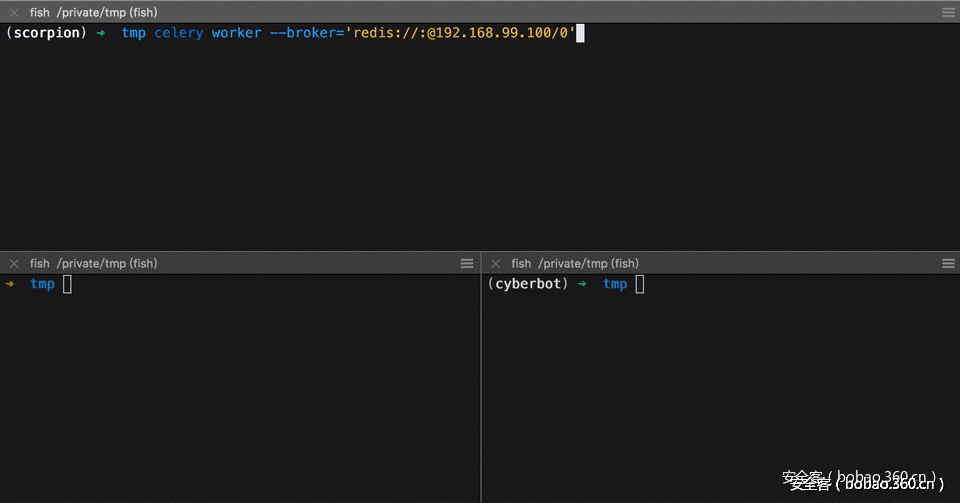This screenshot has width=960, height=503.
Task: Close the top terminal pane
Action: coord(14,12)
